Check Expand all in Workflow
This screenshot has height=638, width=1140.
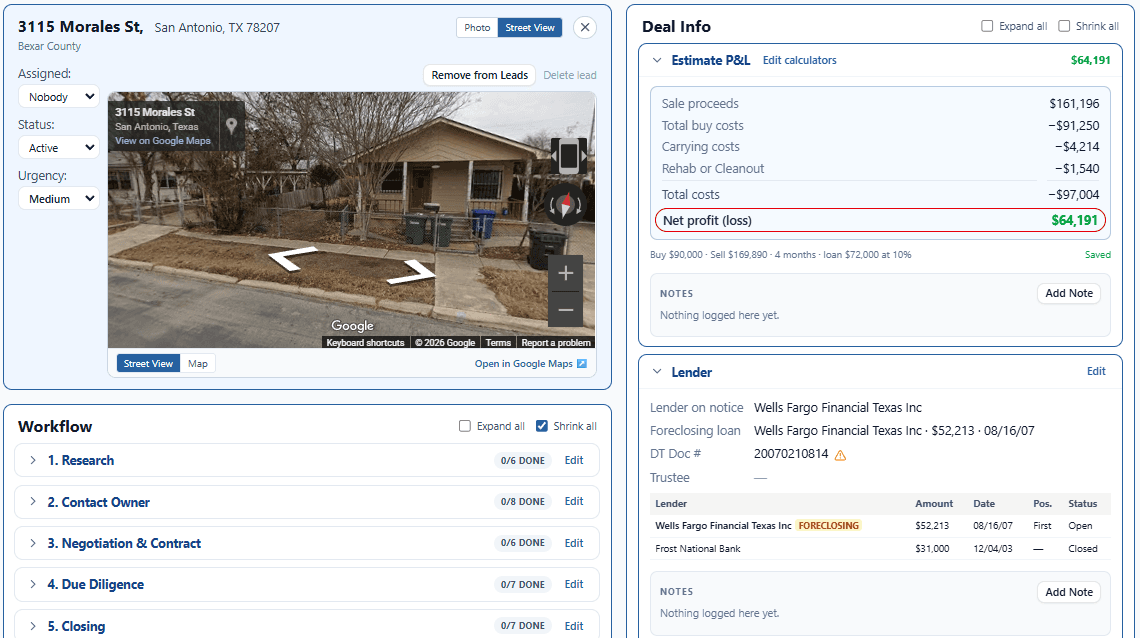[465, 426]
